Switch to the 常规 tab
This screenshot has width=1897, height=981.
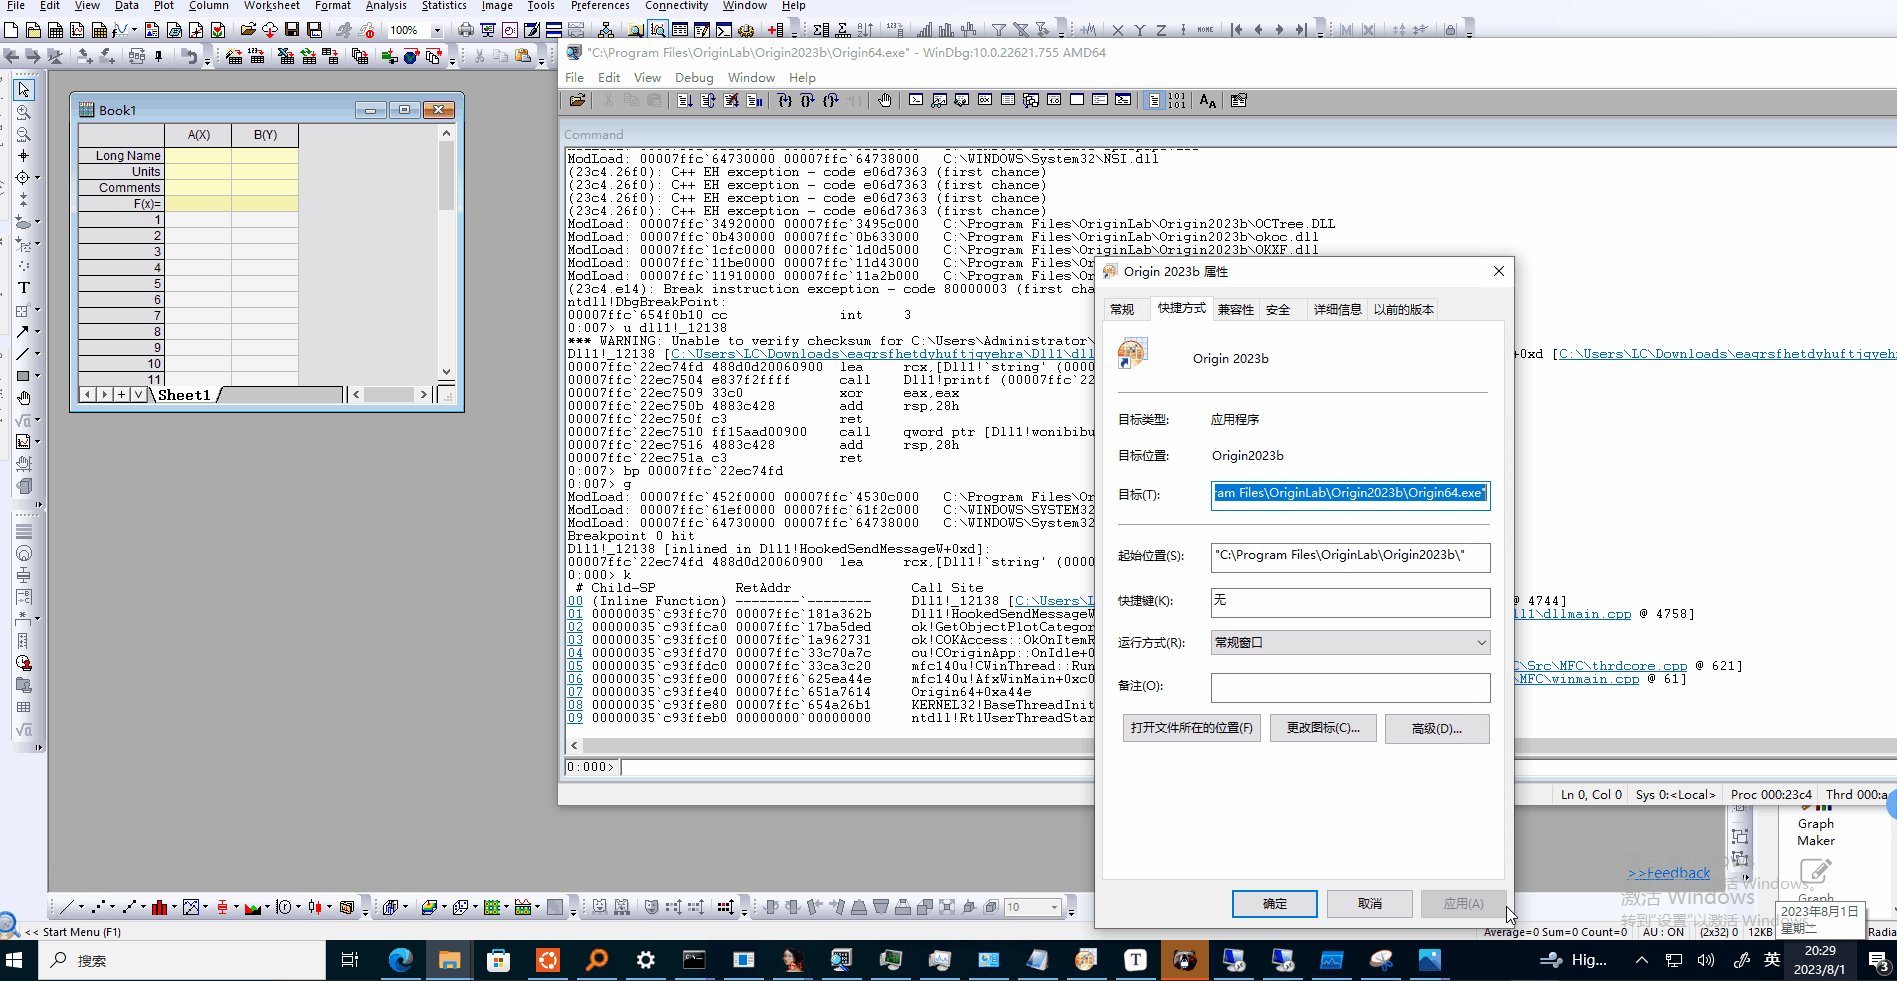pos(1122,310)
